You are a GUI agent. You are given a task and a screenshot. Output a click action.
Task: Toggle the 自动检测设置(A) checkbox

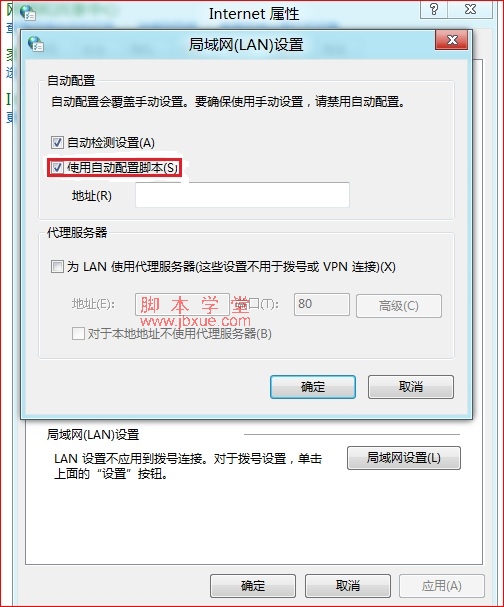(x=57, y=142)
